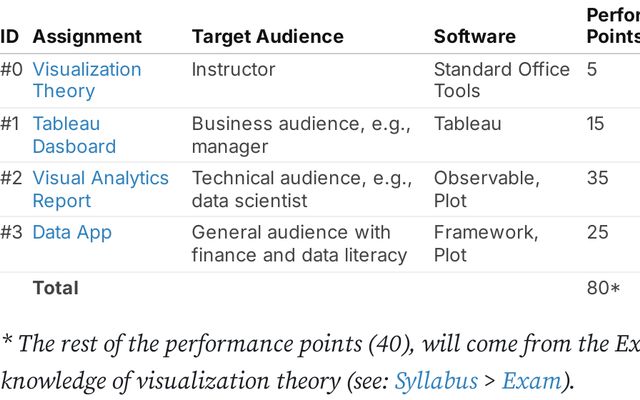The height and width of the screenshot is (400, 640).
Task: Open the Visual Analytics Report link
Action: pos(100,189)
